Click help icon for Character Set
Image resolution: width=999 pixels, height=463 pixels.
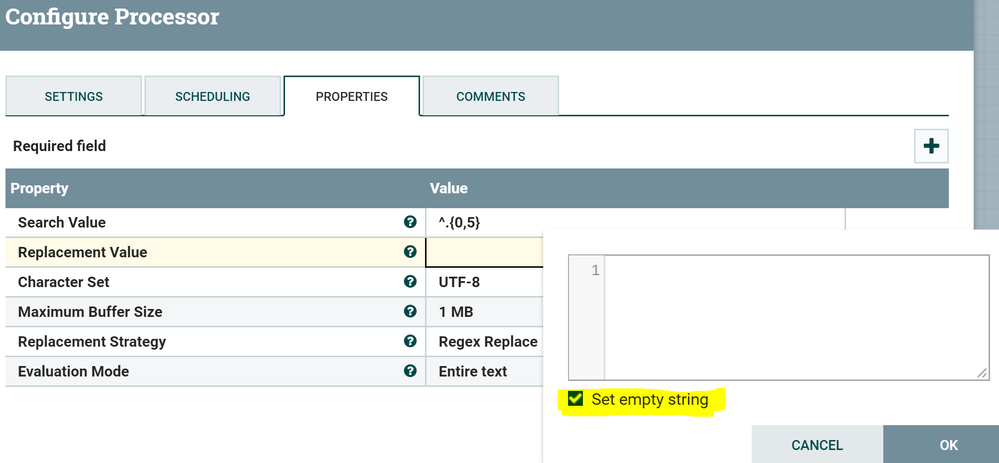coord(410,282)
